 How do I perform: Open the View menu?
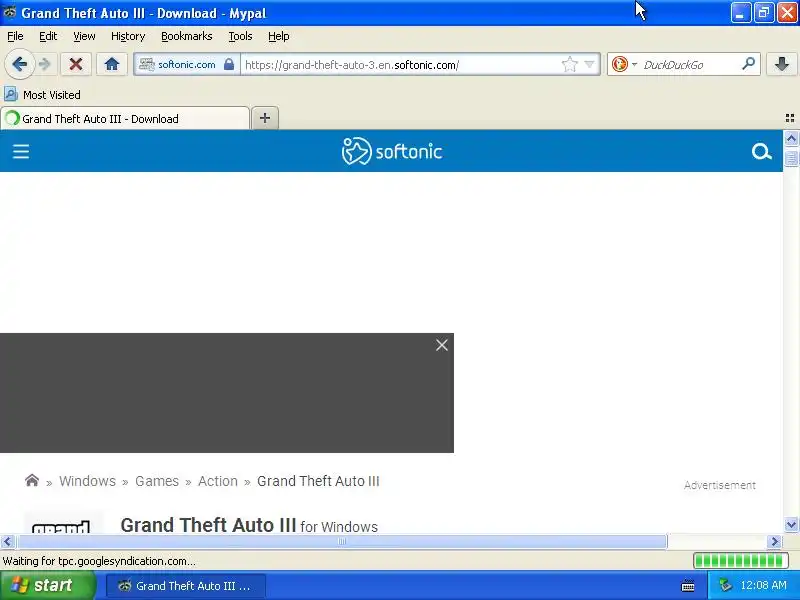coord(84,36)
